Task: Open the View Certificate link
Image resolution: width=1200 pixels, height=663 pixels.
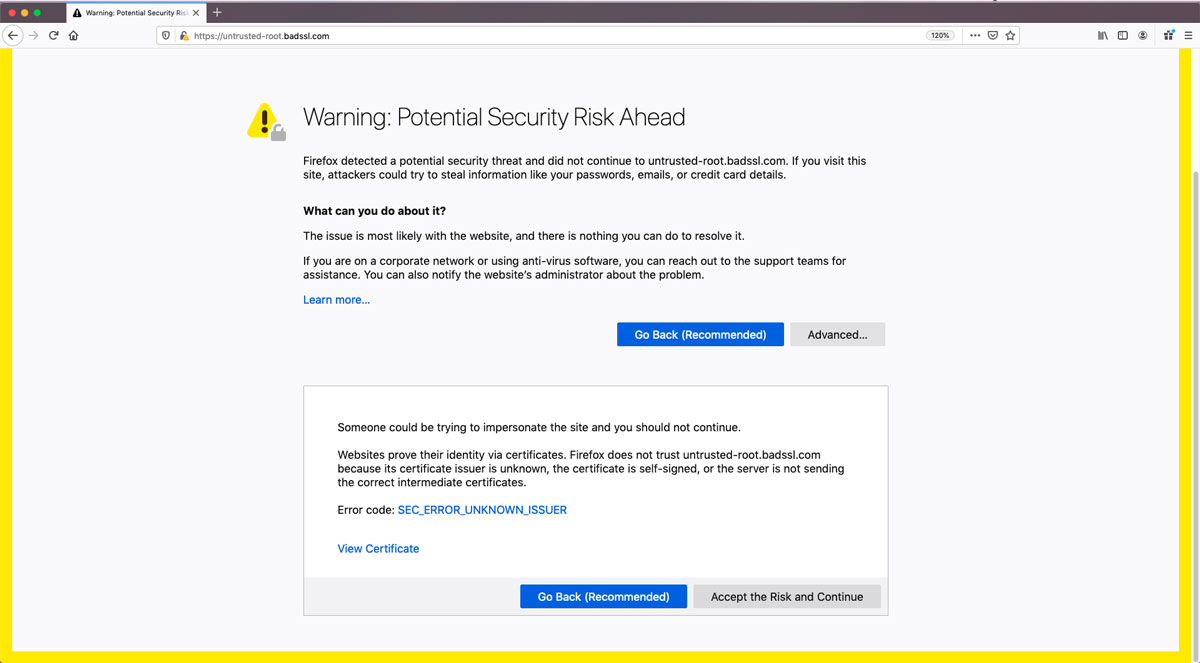Action: pos(378,548)
